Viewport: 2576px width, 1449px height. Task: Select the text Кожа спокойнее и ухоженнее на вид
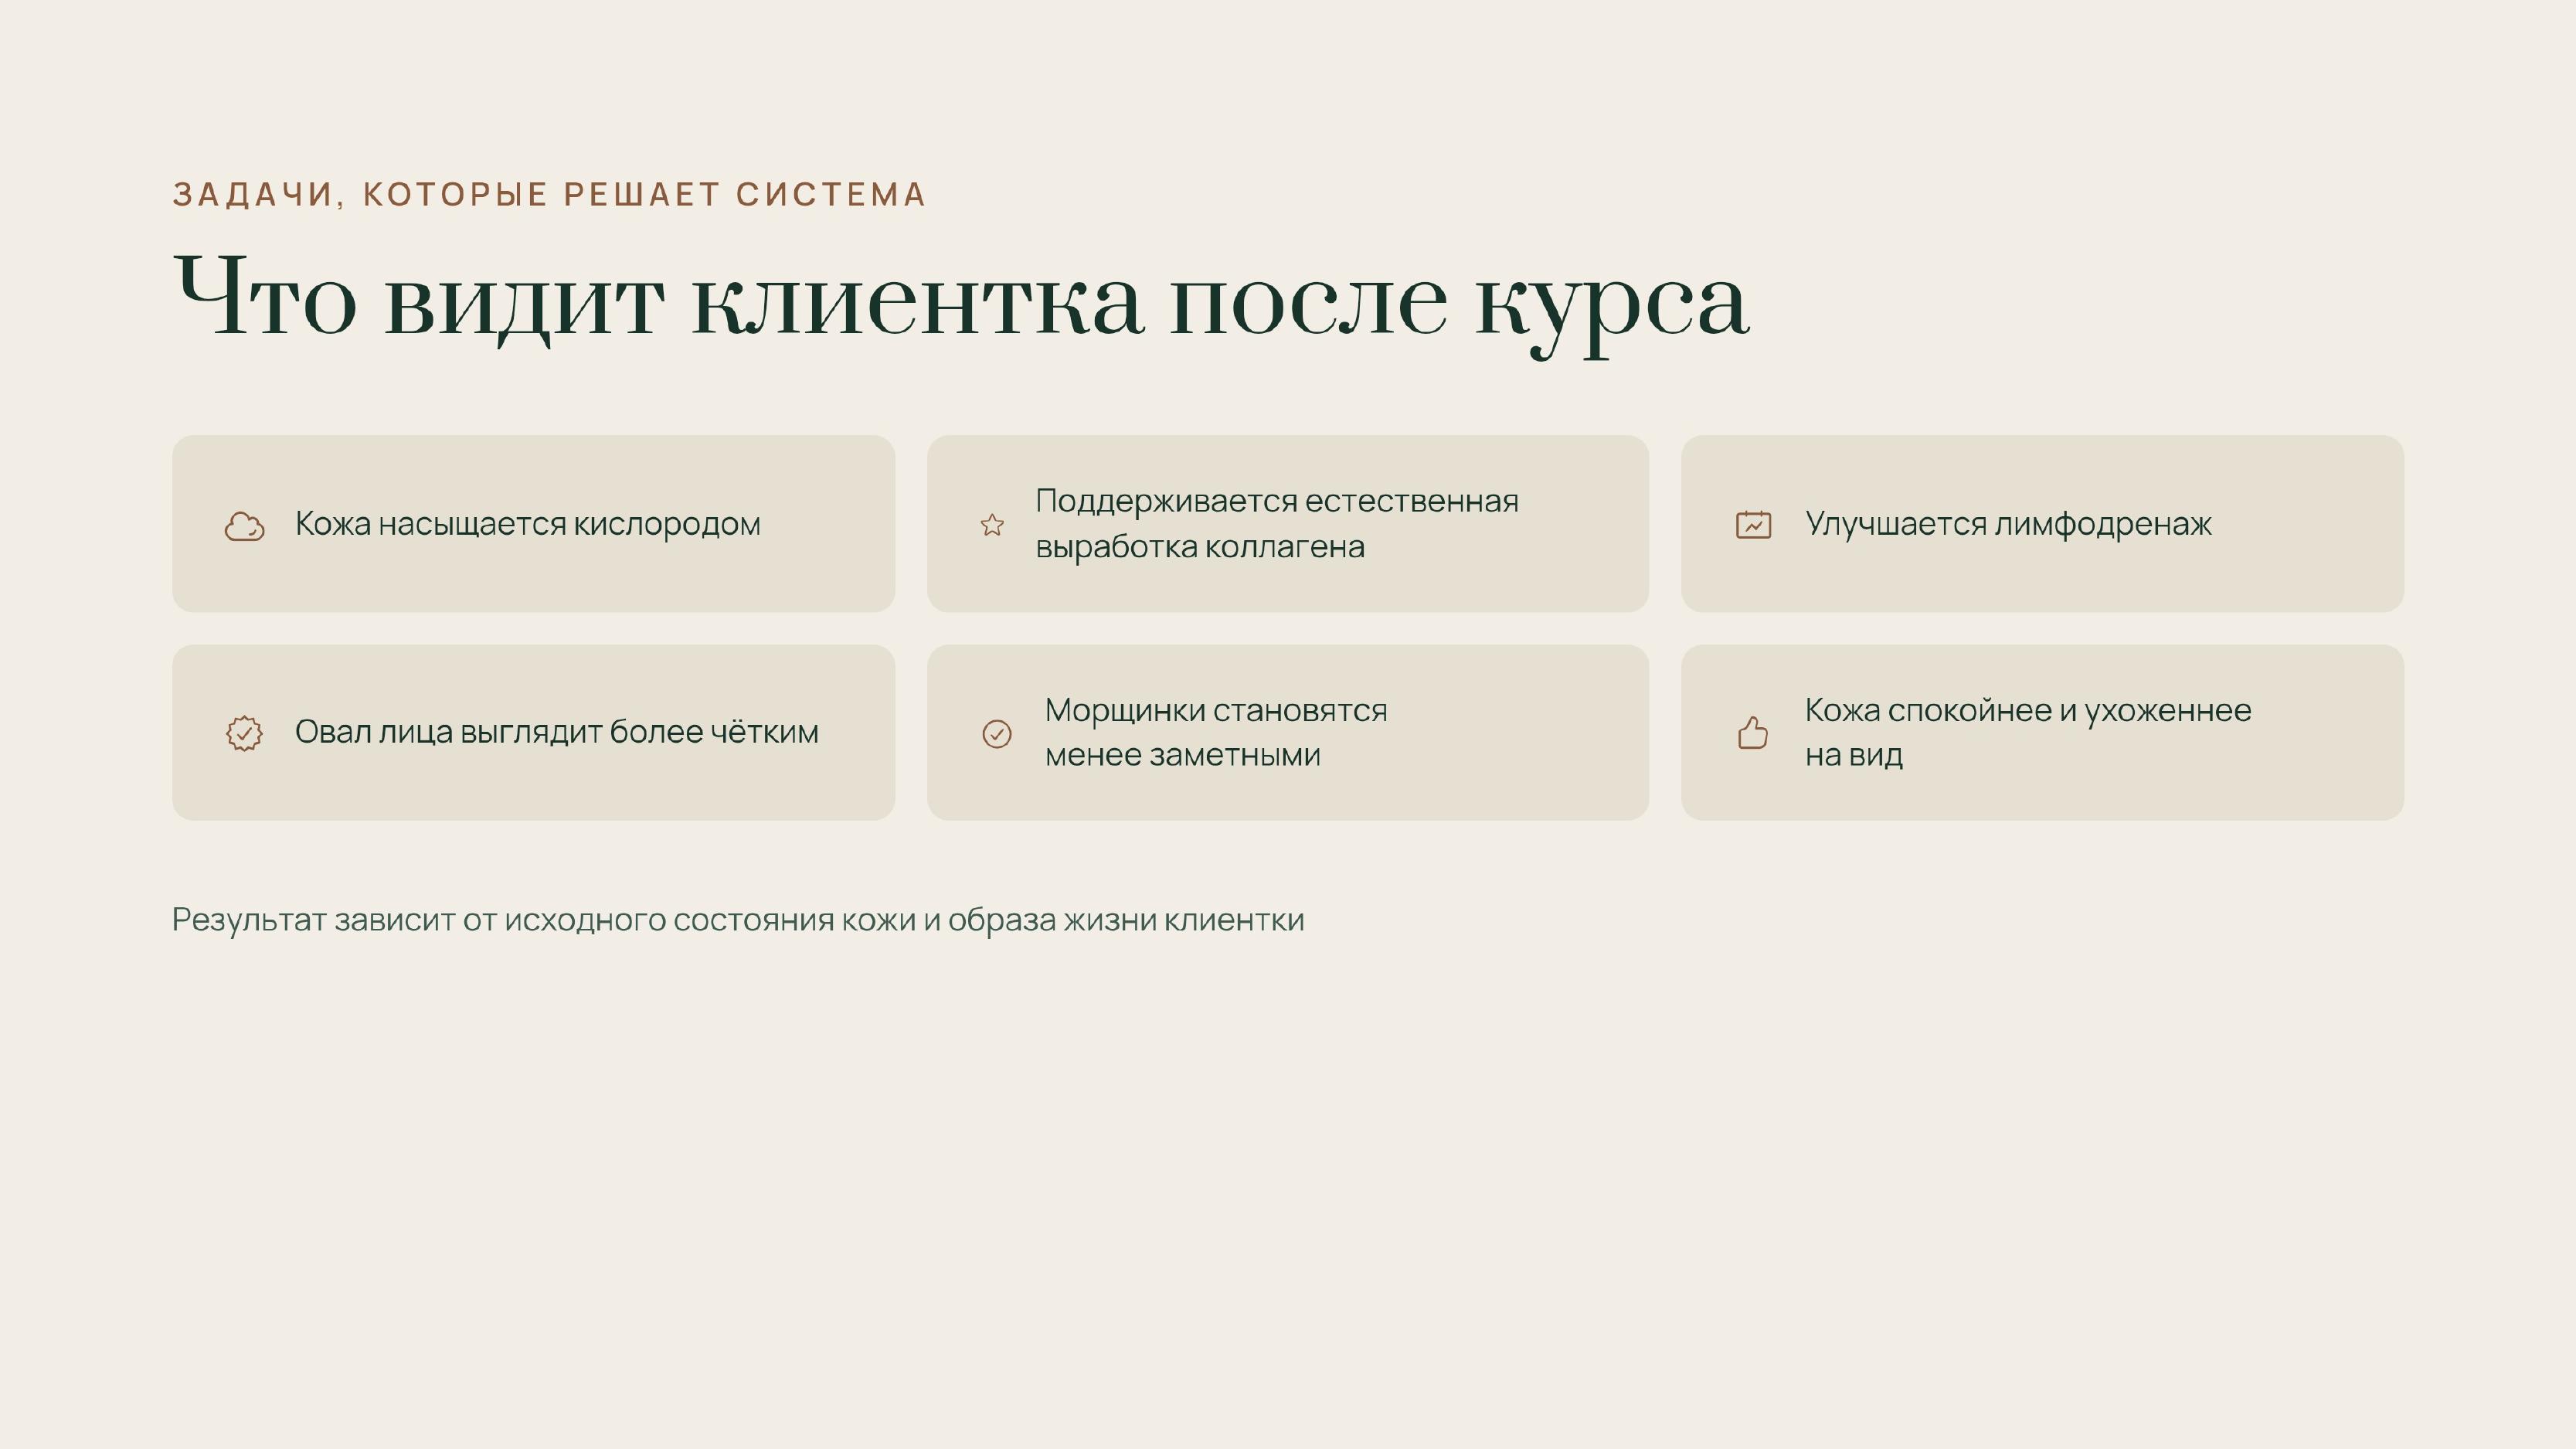[x=2028, y=732]
